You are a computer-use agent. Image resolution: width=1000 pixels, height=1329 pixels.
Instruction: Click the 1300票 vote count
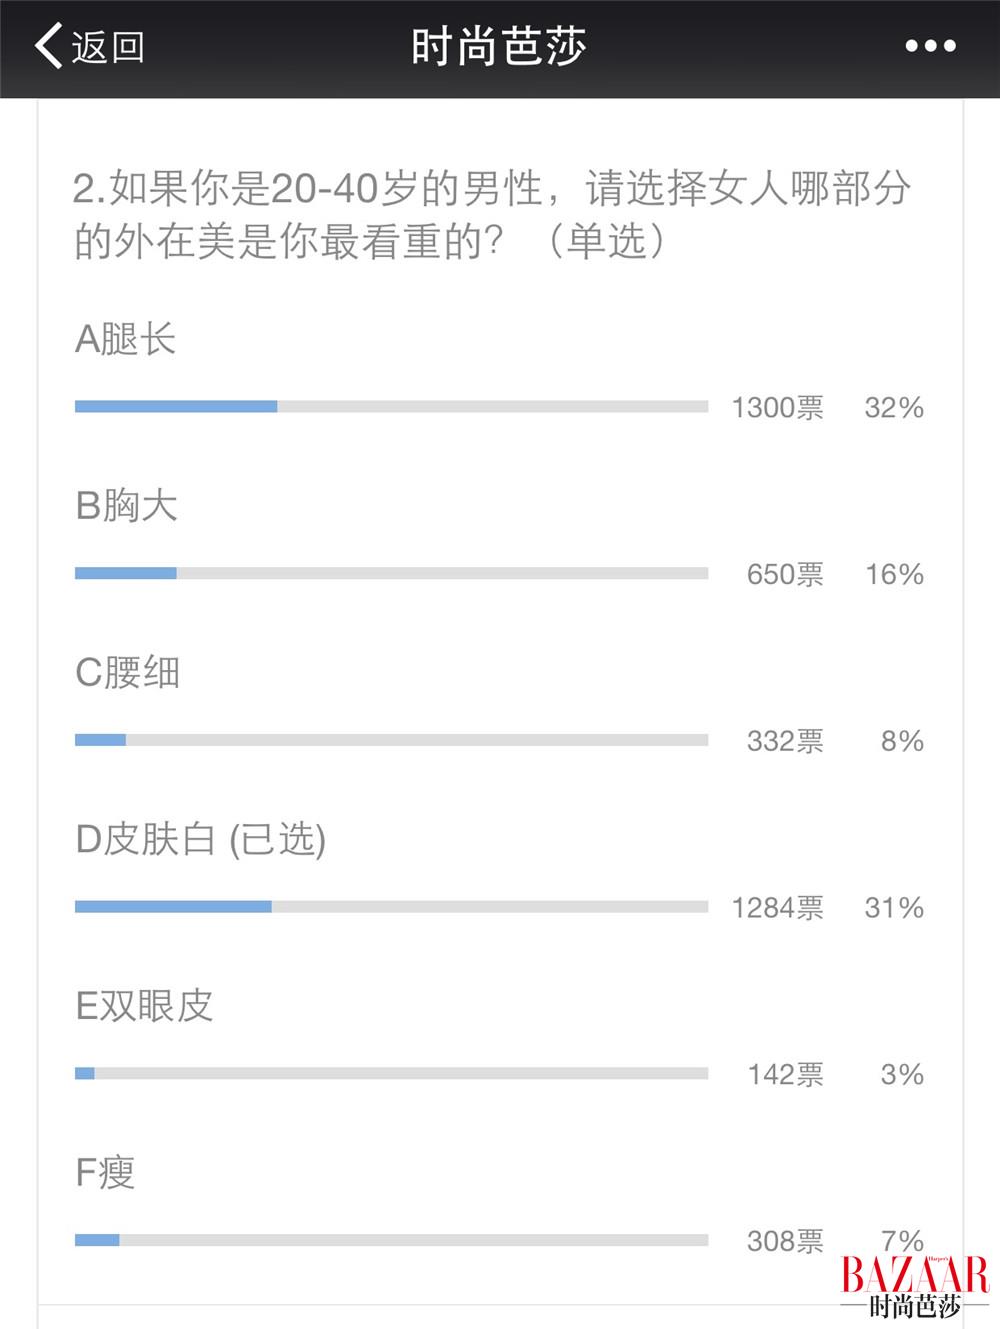778,408
